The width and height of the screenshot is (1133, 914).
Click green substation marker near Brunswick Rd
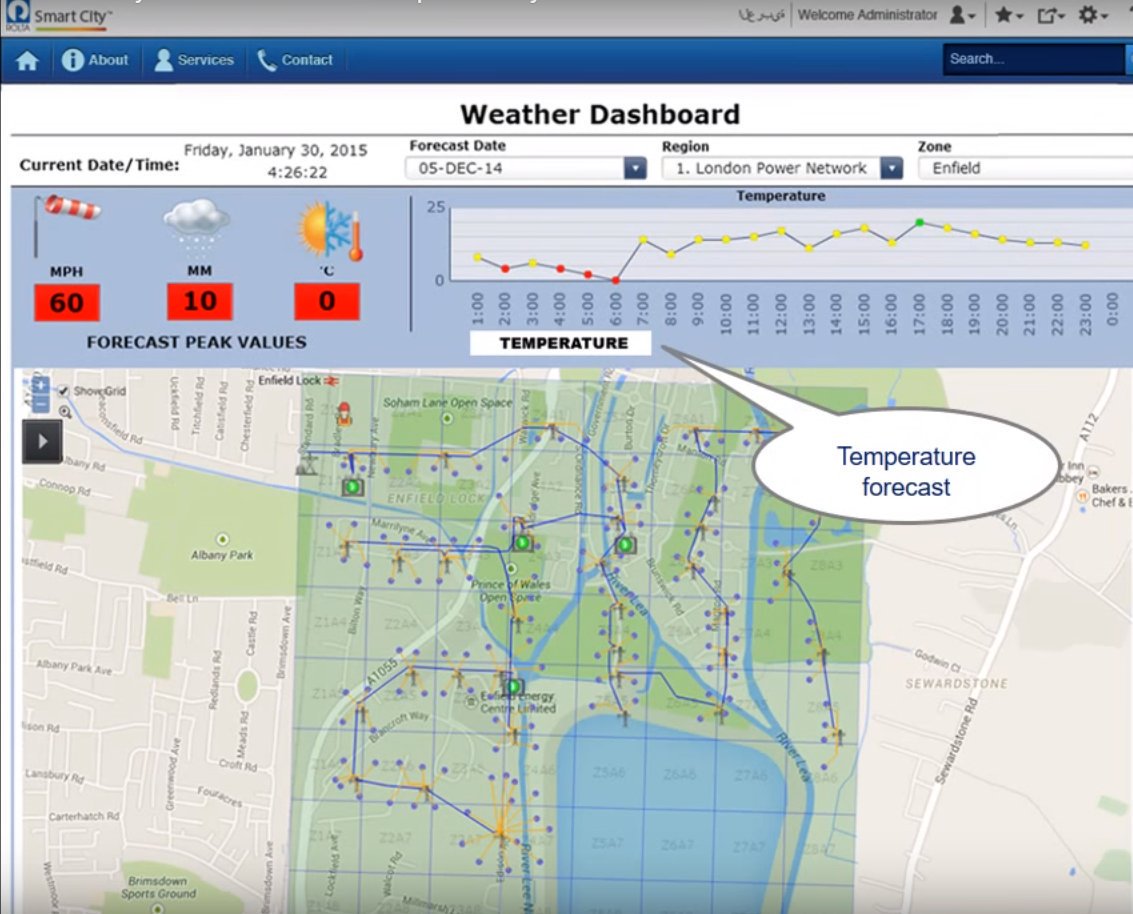pyautogui.click(x=626, y=544)
